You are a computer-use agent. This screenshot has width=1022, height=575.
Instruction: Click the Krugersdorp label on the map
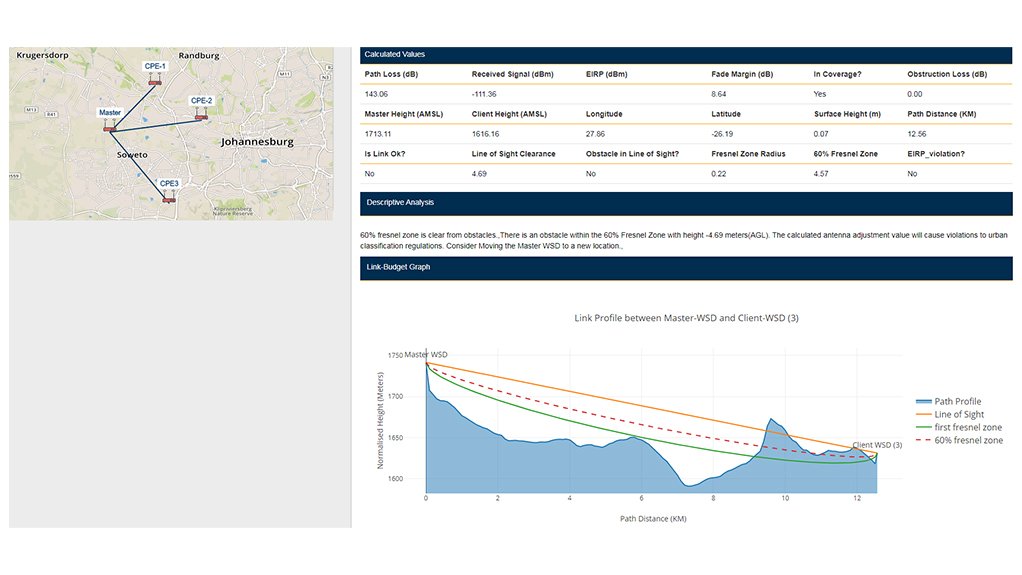click(x=42, y=55)
